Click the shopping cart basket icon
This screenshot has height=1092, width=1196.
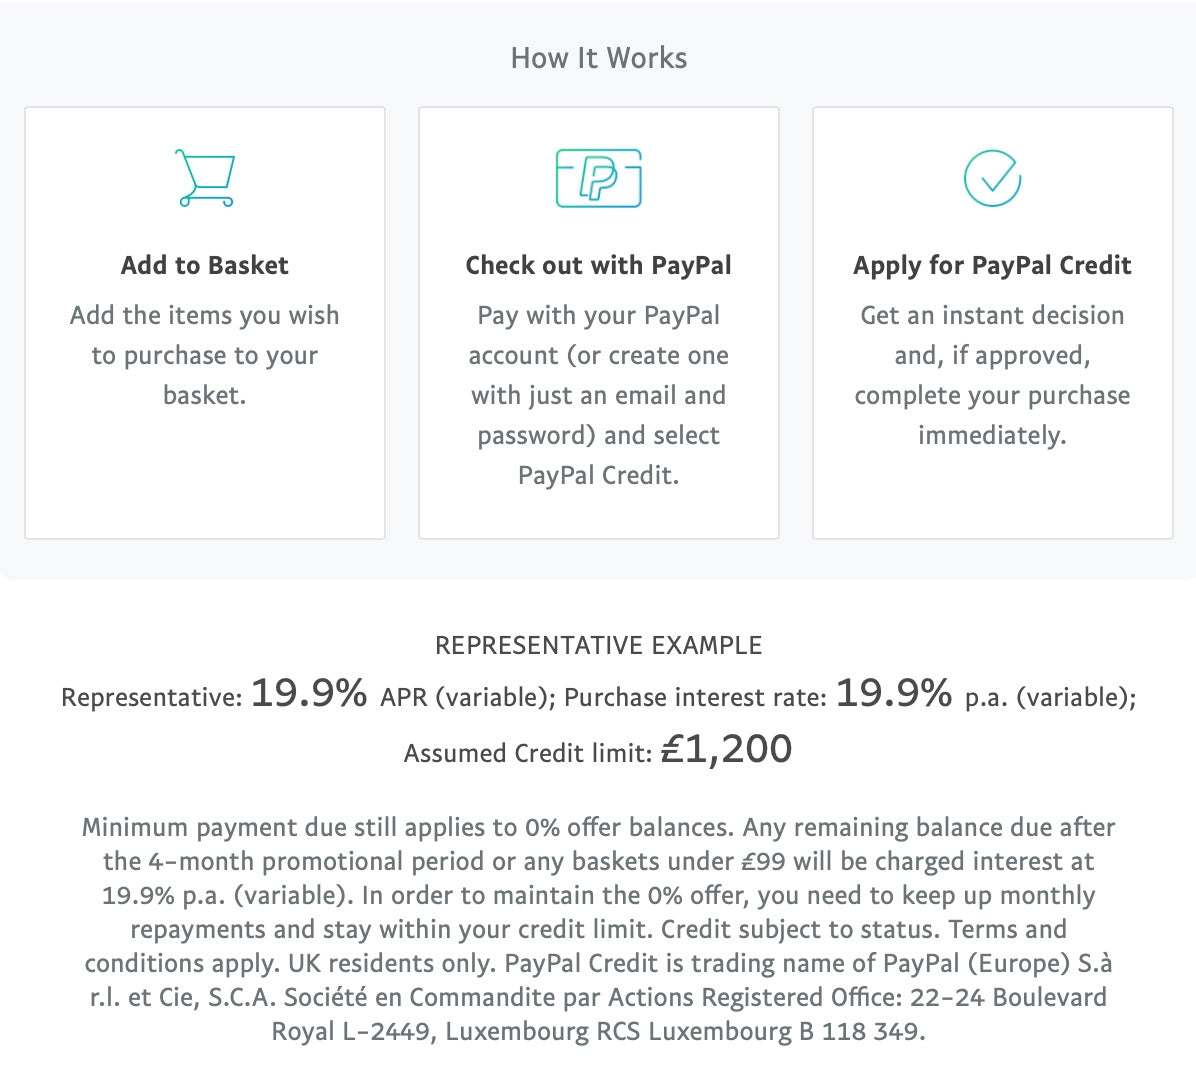click(205, 178)
